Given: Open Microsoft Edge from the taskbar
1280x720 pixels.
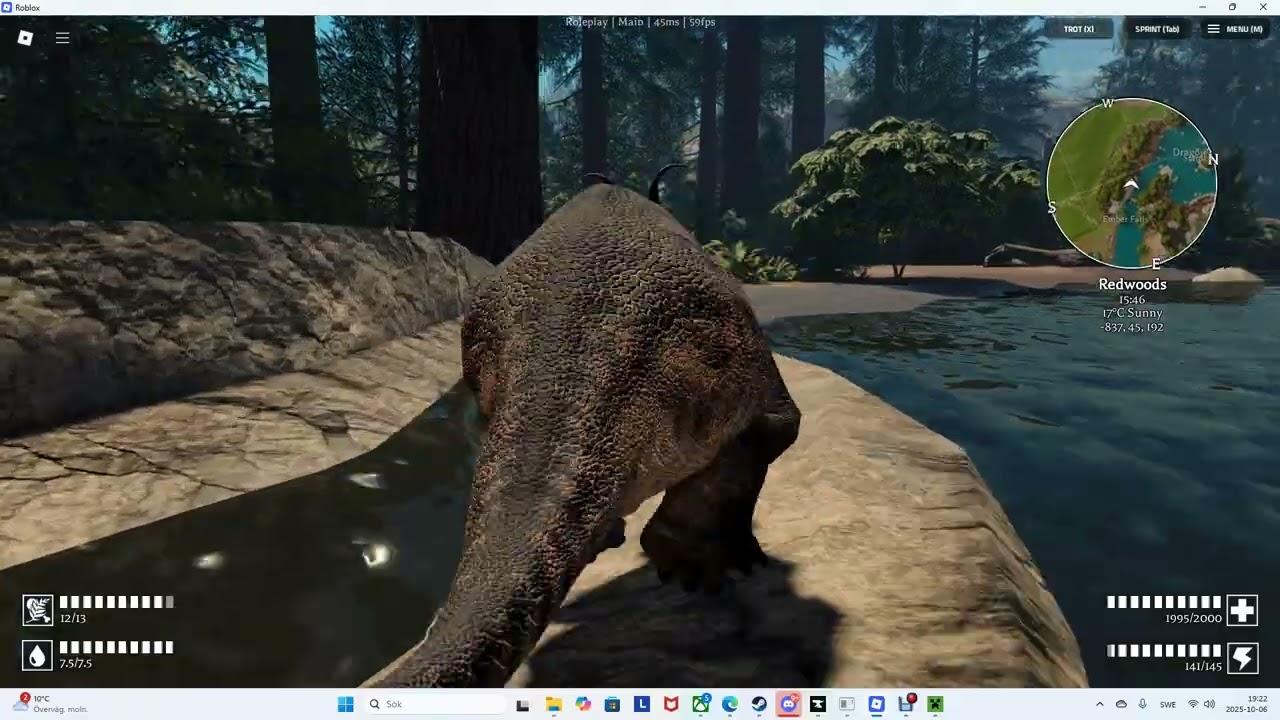Looking at the screenshot, I should (x=730, y=704).
